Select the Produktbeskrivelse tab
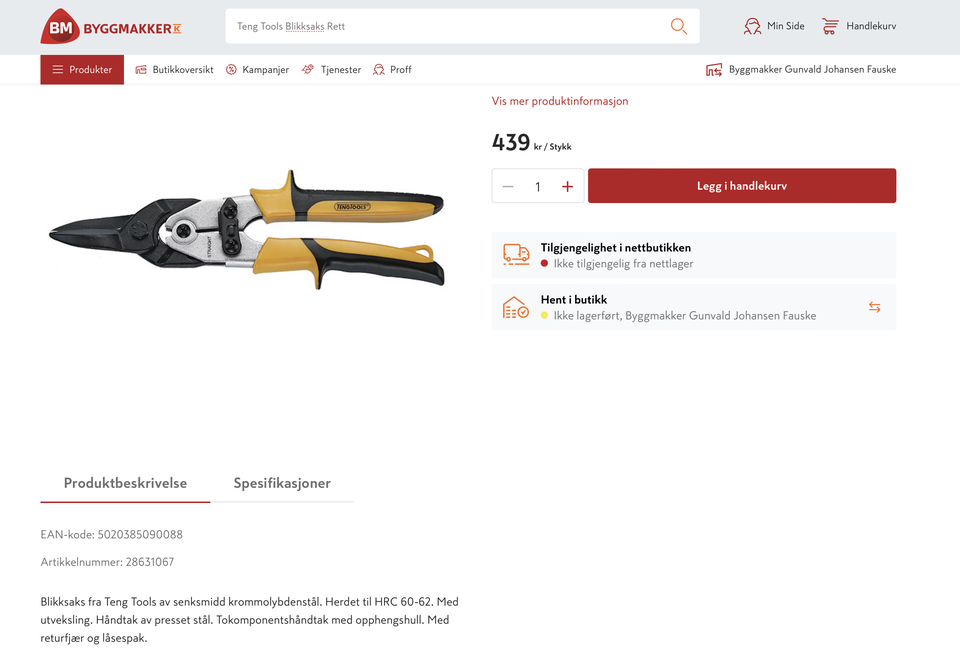The width and height of the screenshot is (960, 662). 125,483
